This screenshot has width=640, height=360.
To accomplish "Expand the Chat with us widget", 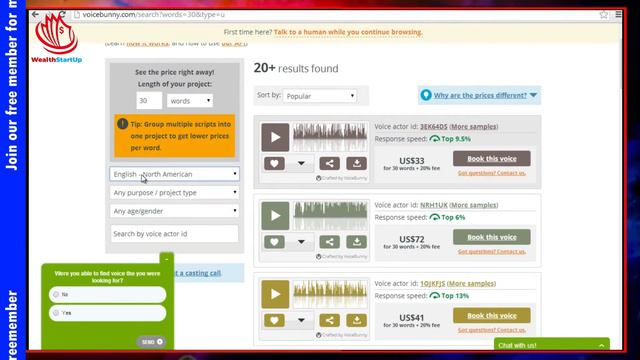I will pos(551,345).
